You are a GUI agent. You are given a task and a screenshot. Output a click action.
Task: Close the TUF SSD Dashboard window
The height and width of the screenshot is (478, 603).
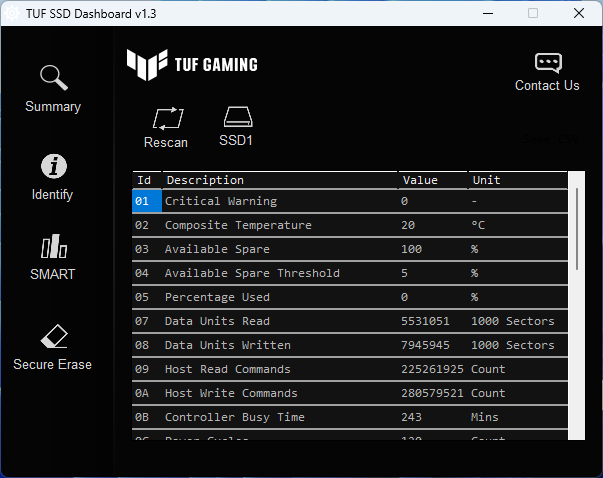(579, 13)
